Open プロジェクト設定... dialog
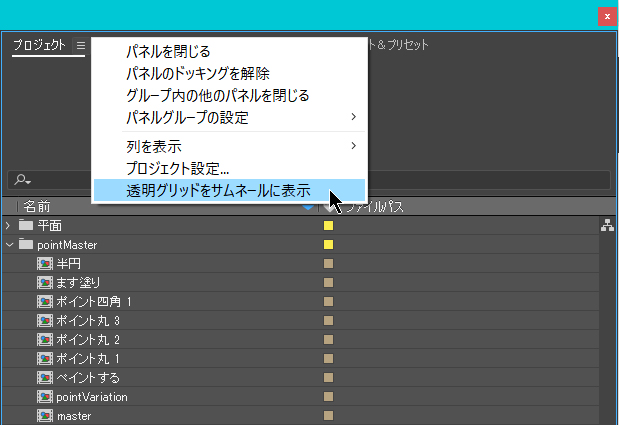Screen dimensions: 619x425 [177, 168]
